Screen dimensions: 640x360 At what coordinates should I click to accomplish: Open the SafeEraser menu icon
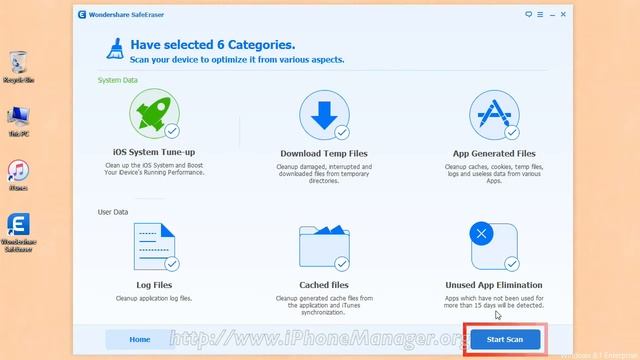pos(540,14)
